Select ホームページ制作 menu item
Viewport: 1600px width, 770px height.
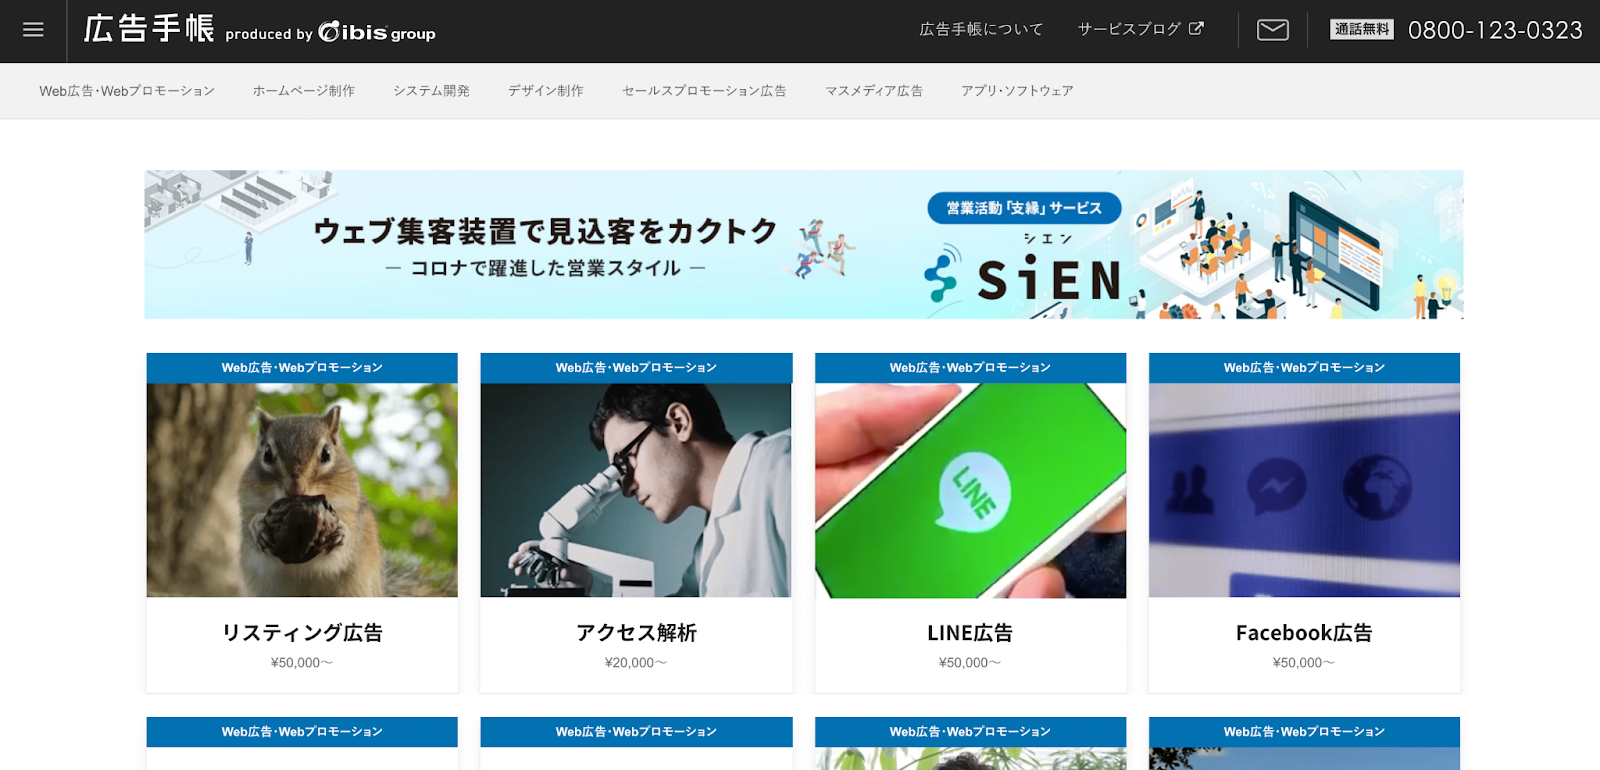304,91
